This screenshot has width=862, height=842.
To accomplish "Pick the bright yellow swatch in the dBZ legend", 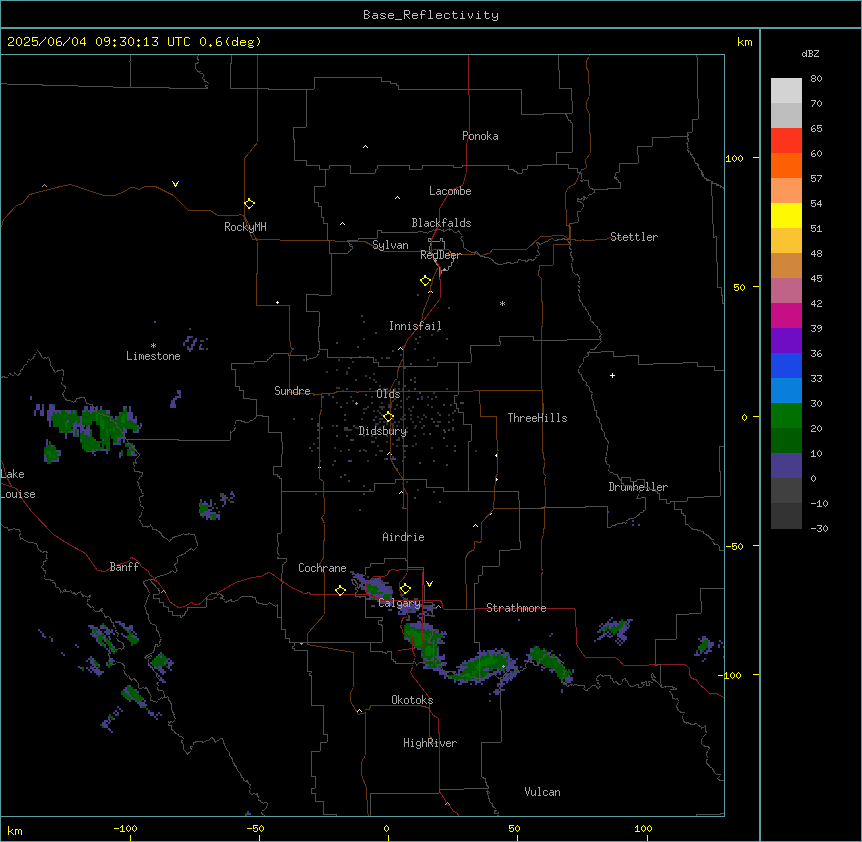I will point(786,215).
